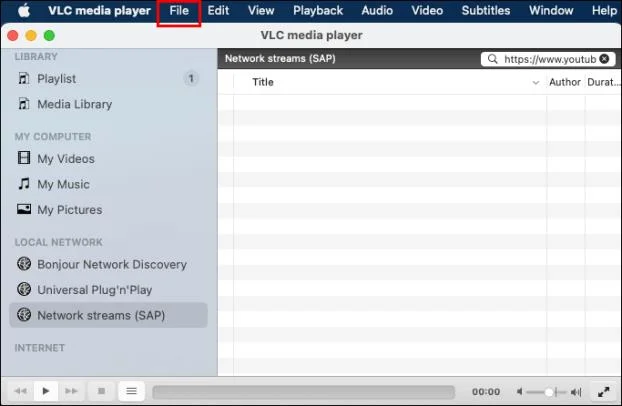622x406 pixels.
Task: Select Media Library in the sidebar
Action: coord(108,104)
